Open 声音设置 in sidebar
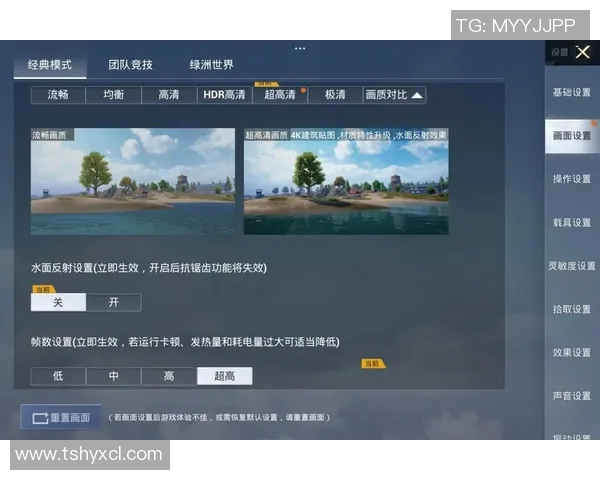The image size is (600, 480). pos(572,396)
